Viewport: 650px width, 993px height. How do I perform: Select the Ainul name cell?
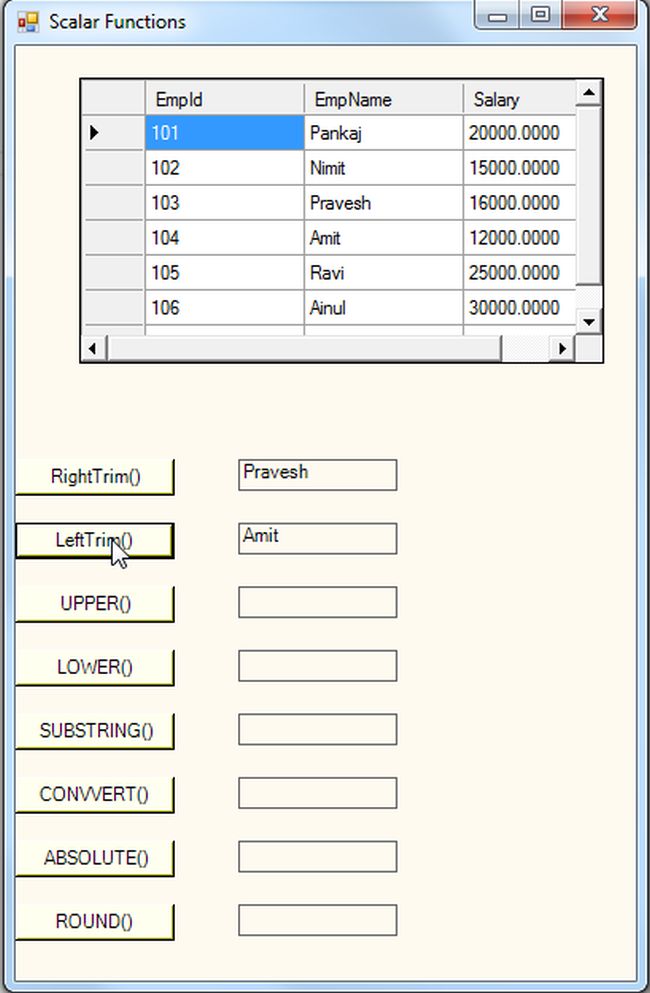click(384, 308)
